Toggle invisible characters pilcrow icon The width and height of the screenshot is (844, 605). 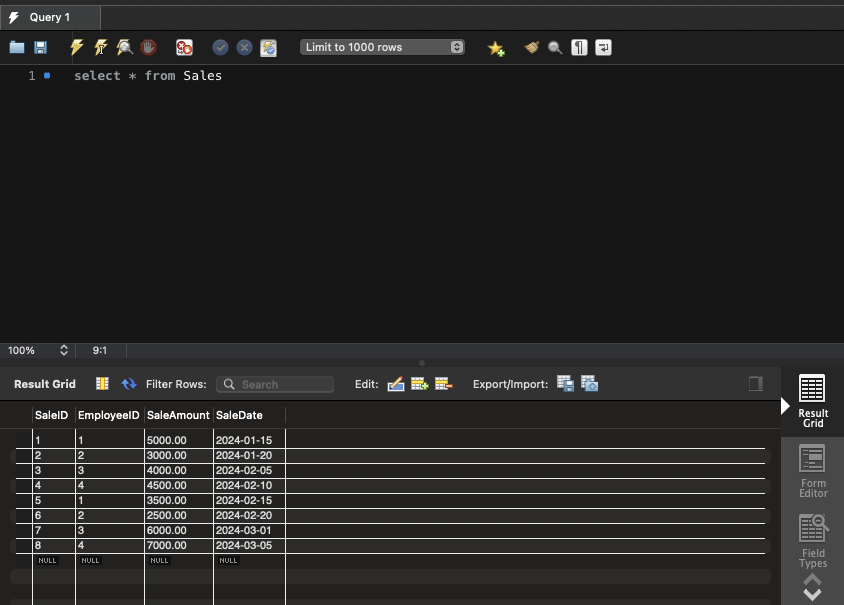tap(579, 47)
